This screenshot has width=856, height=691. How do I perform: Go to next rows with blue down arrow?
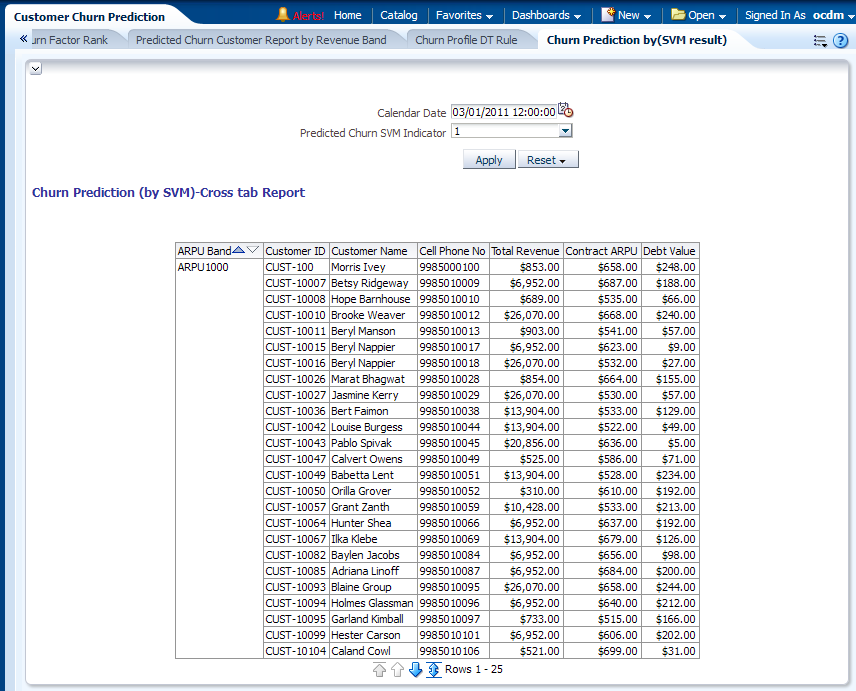click(415, 670)
